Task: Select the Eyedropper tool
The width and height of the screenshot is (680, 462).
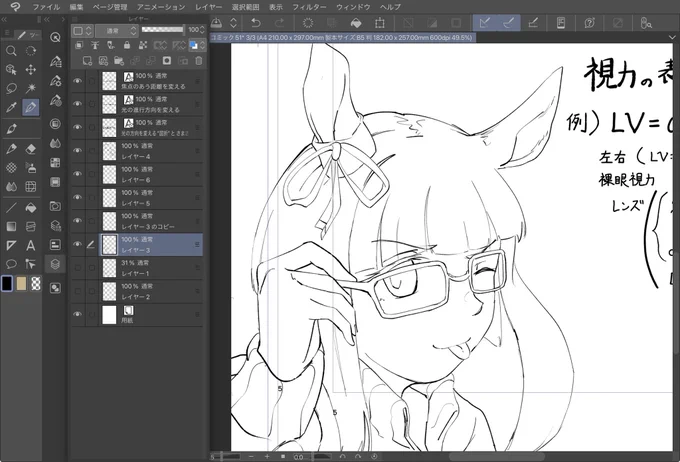Action: coord(11,107)
